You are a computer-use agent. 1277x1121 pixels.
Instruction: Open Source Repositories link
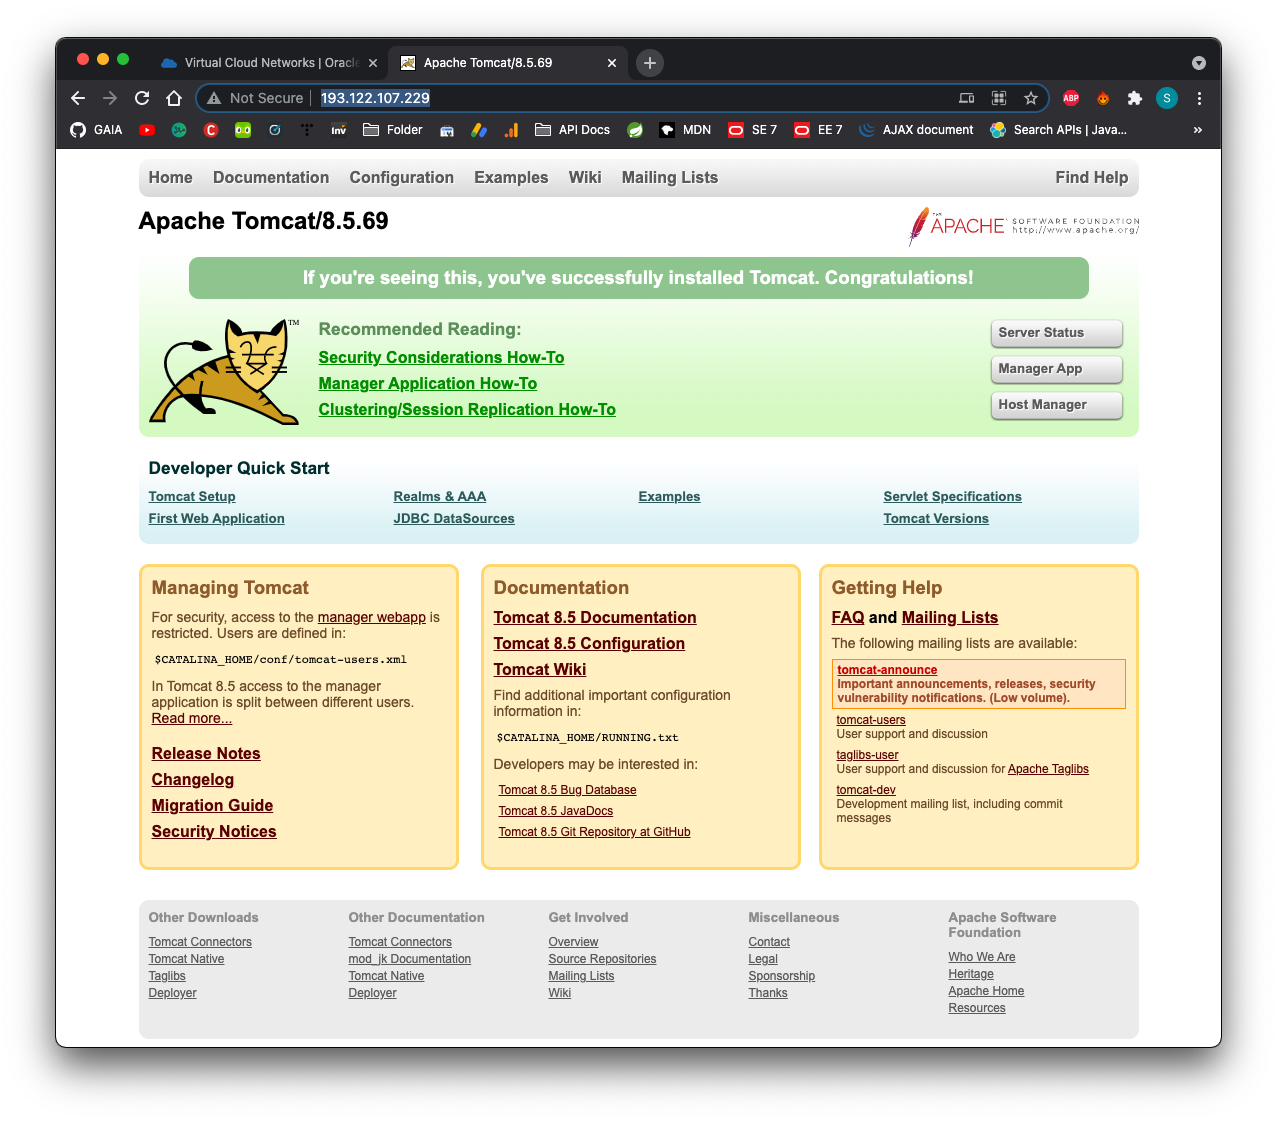coord(602,959)
